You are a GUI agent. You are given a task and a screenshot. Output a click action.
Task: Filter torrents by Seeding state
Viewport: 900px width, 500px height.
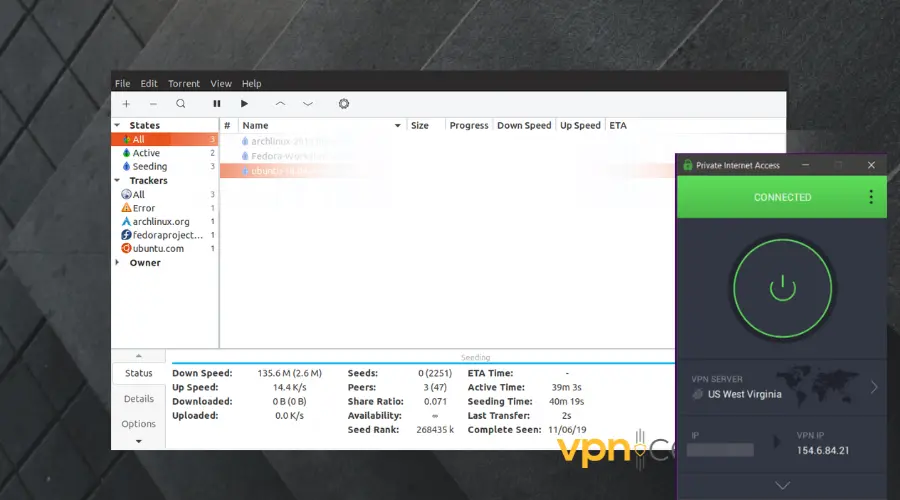[x=150, y=167]
